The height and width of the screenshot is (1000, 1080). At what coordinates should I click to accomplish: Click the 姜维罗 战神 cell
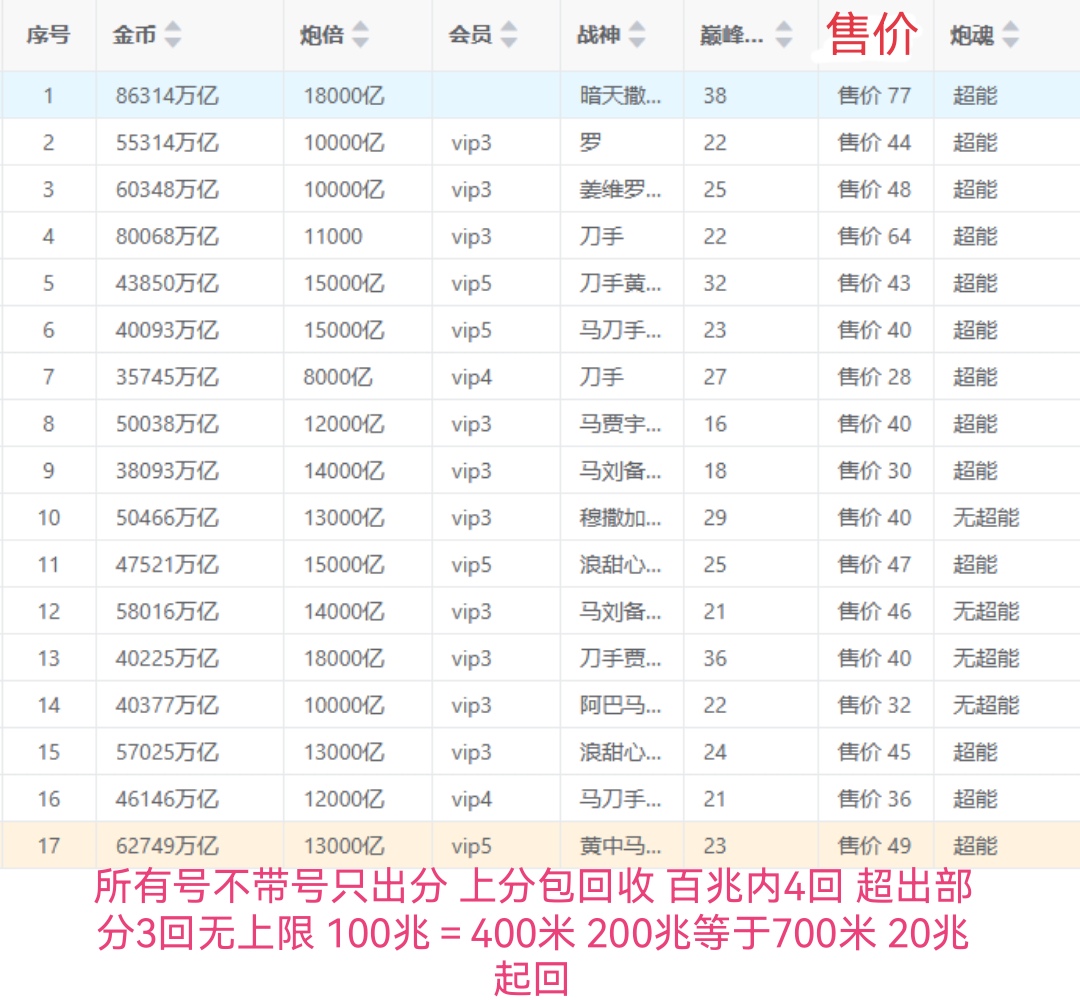pyautogui.click(x=620, y=190)
